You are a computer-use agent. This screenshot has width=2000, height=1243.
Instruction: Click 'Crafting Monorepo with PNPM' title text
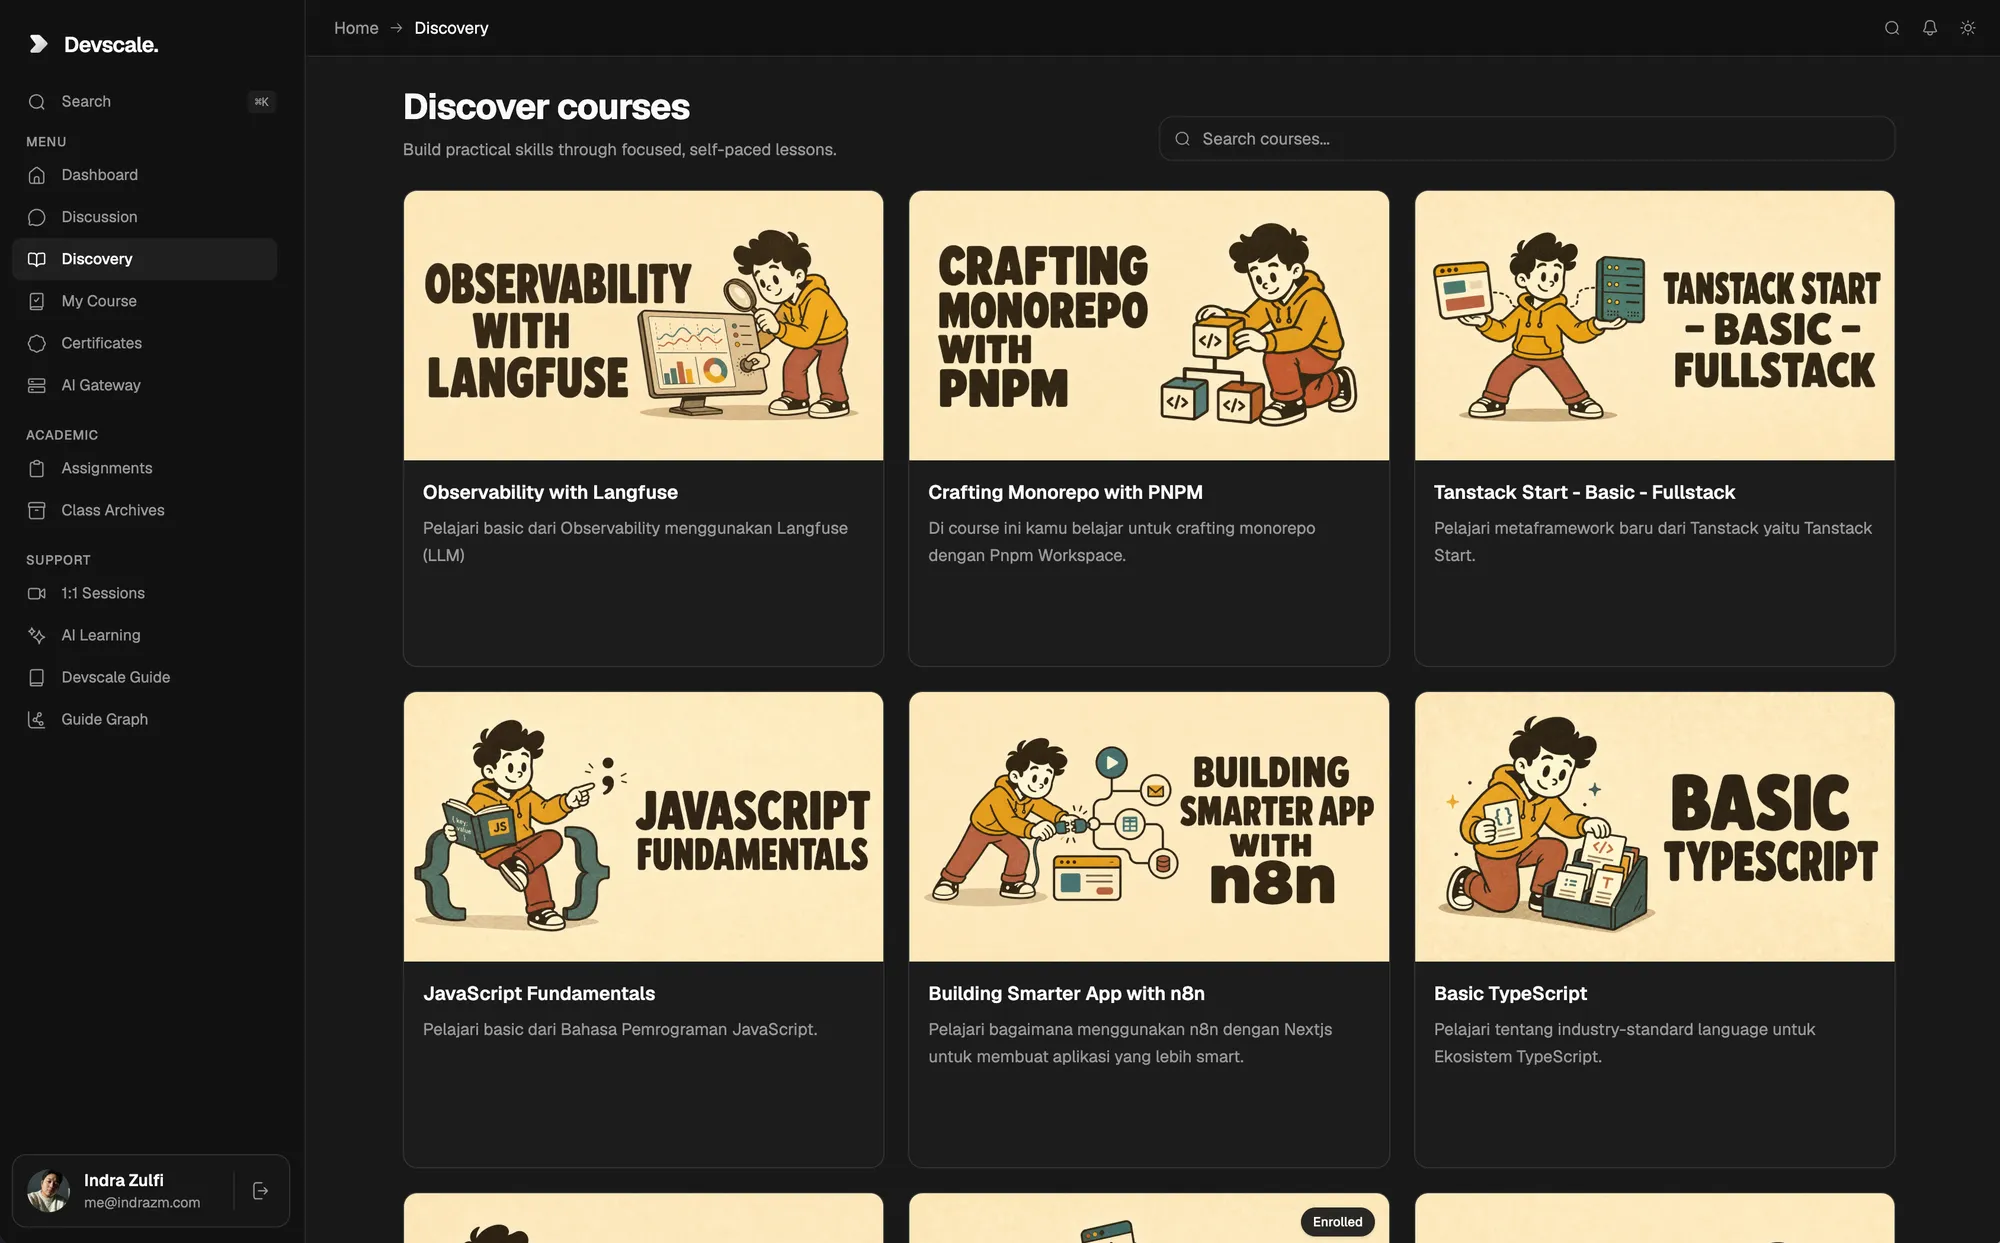(x=1065, y=492)
